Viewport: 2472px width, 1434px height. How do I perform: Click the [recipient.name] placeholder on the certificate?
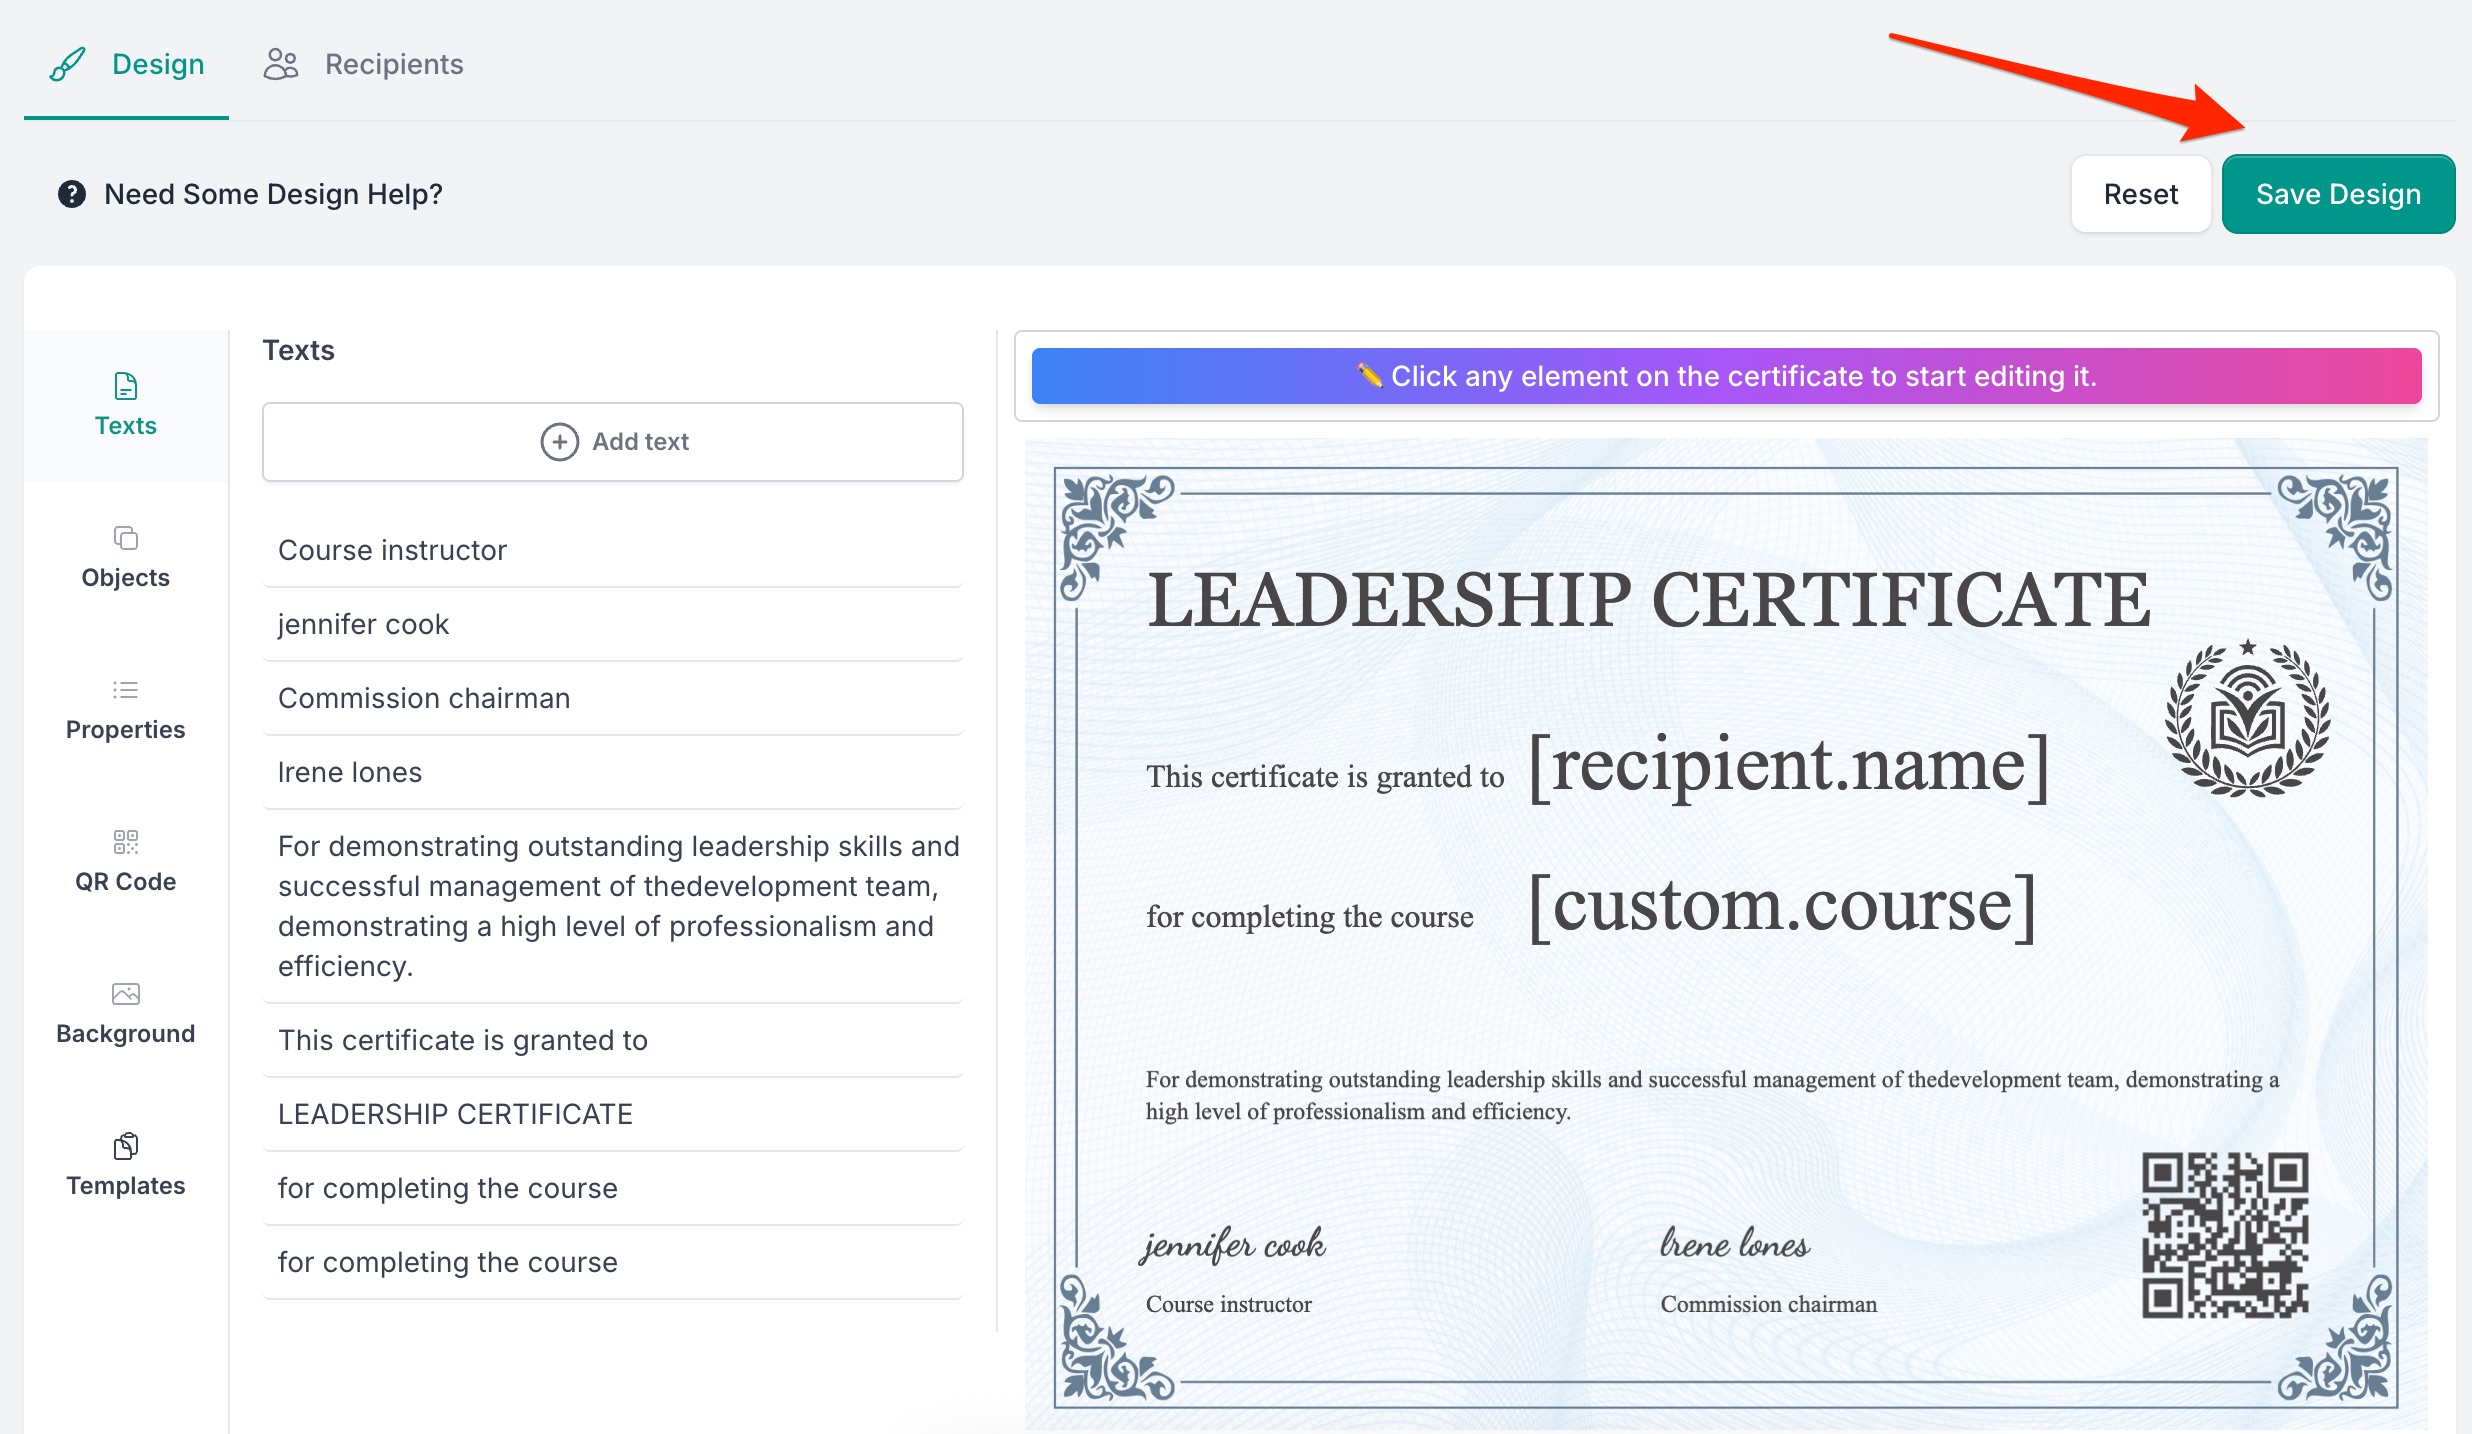(1788, 766)
